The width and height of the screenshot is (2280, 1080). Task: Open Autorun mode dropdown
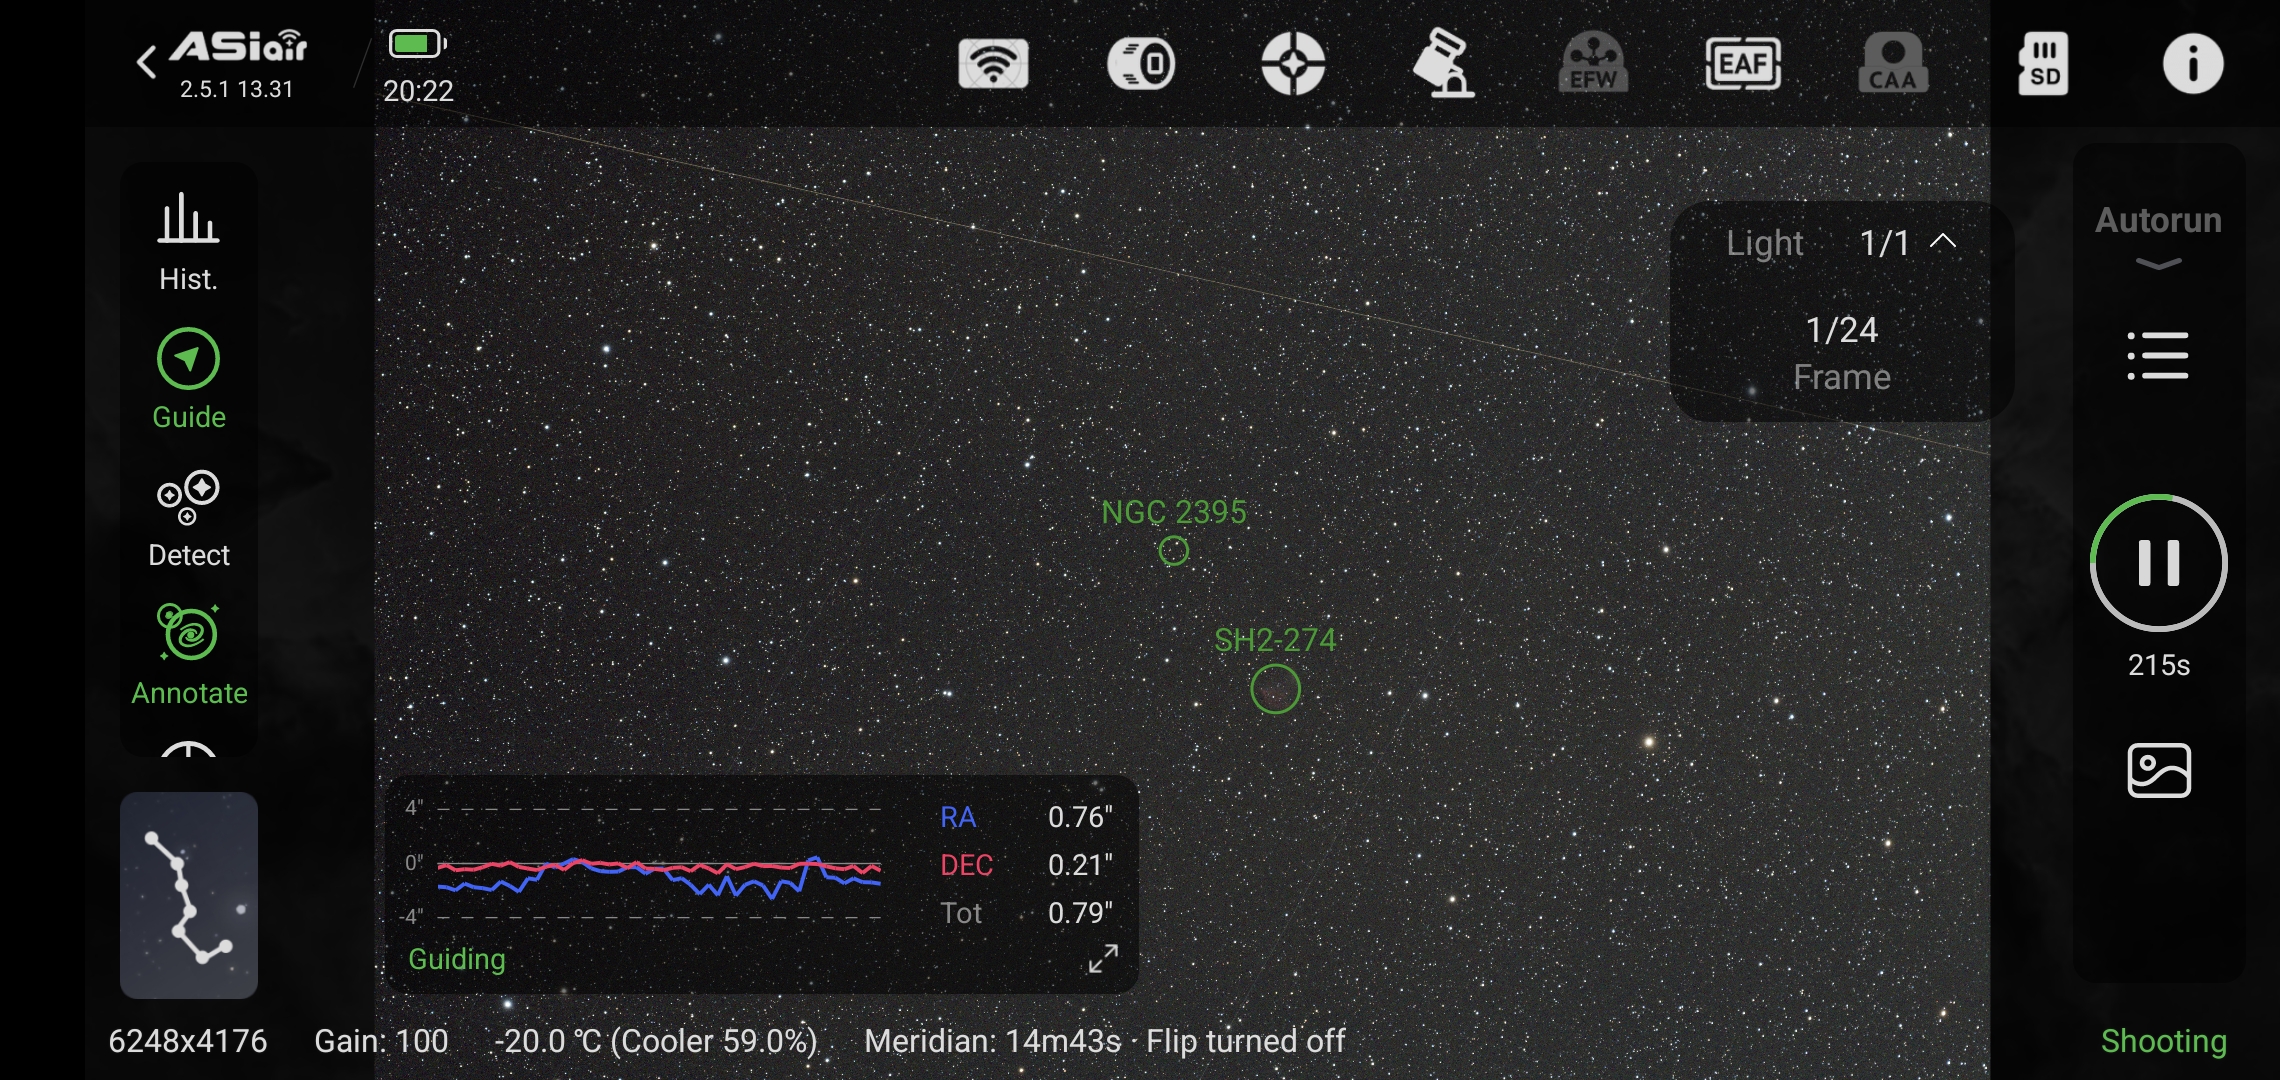[x=2158, y=237]
